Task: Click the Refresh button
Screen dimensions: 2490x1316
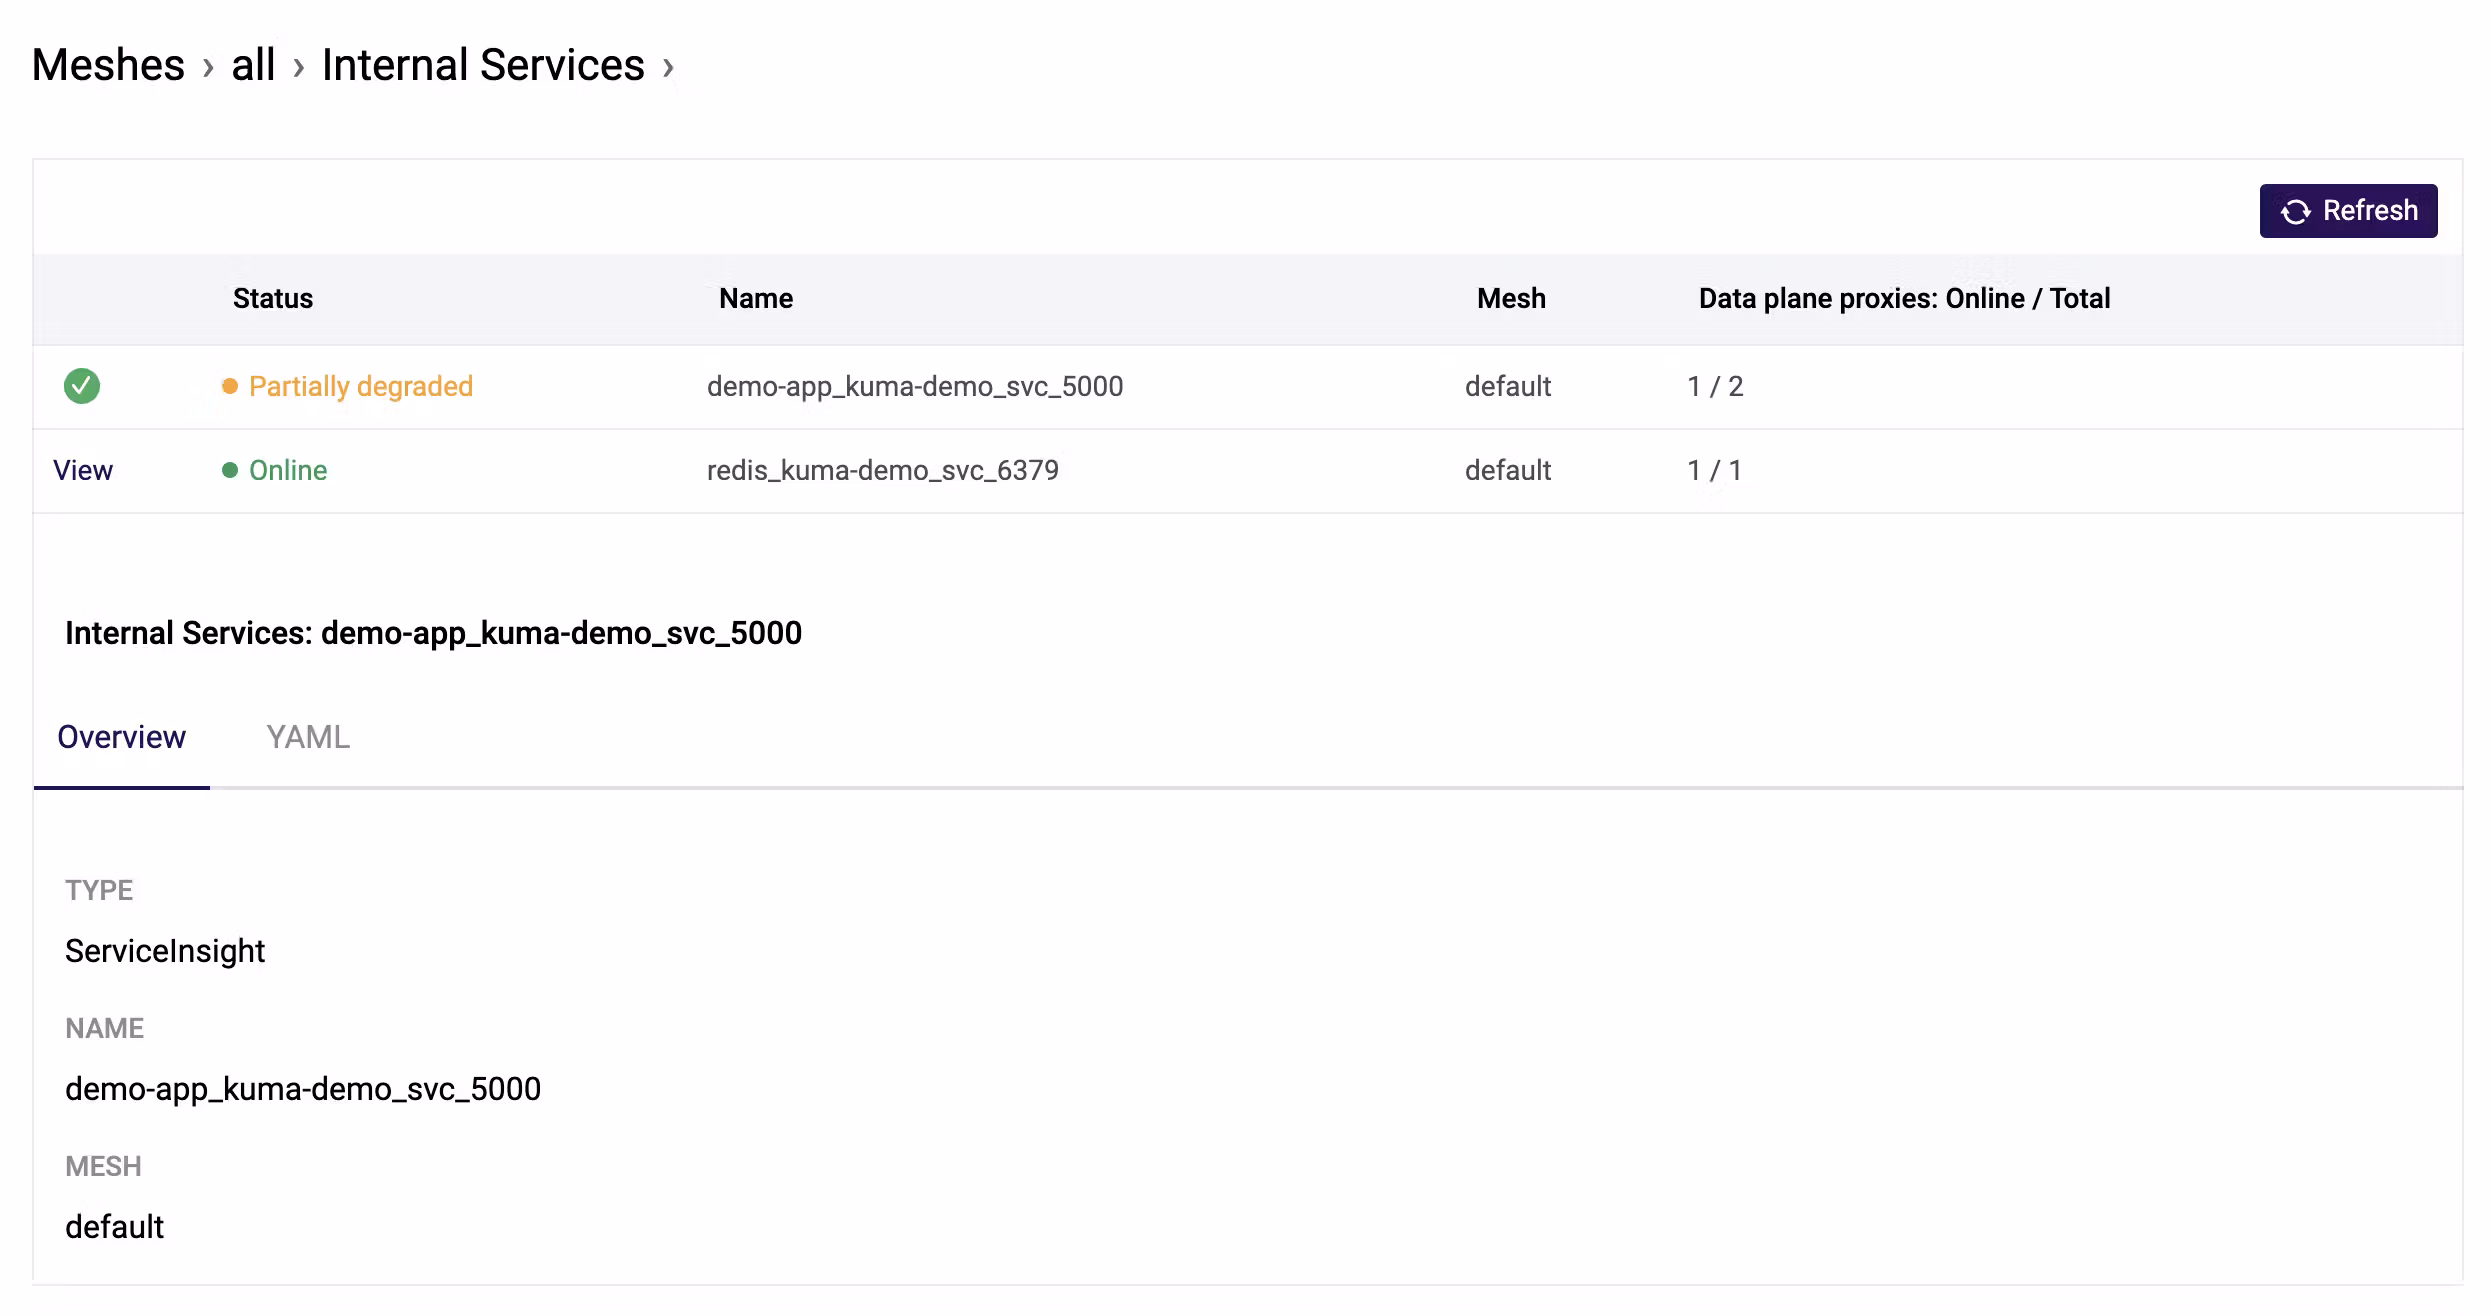Action: pyautogui.click(x=2347, y=211)
